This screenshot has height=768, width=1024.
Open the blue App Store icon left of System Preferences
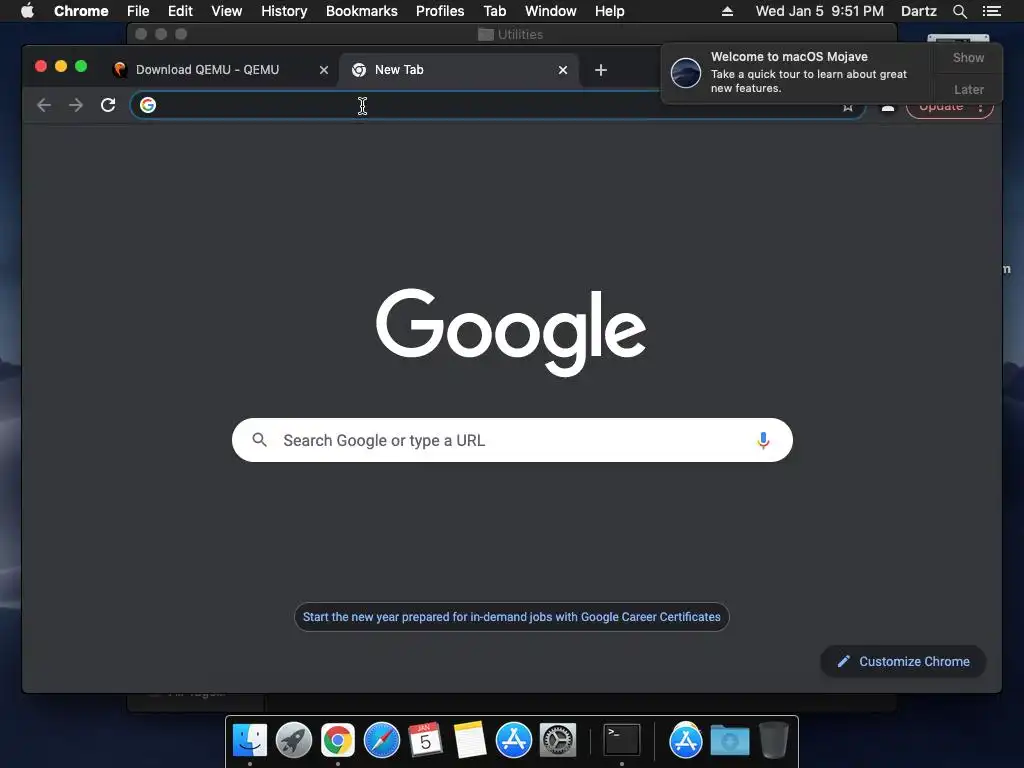[514, 740]
